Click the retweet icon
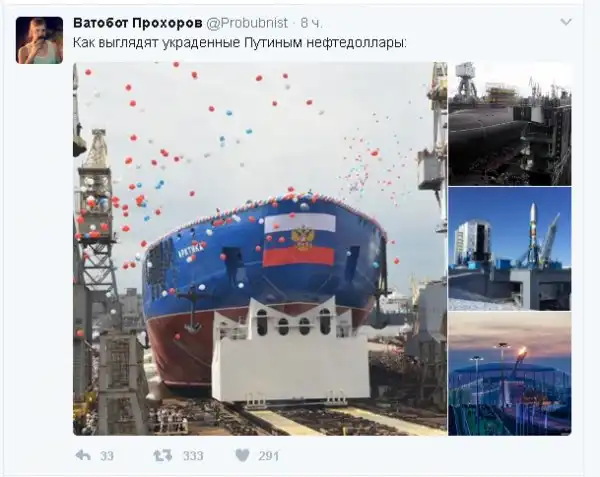This screenshot has width=600, height=477. click(x=163, y=456)
